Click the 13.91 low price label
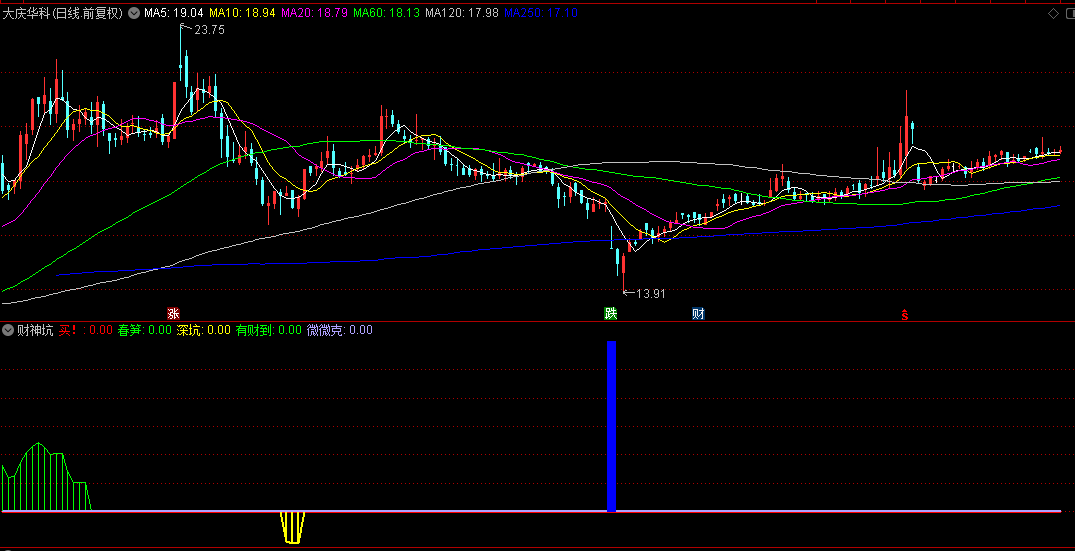 click(x=651, y=293)
